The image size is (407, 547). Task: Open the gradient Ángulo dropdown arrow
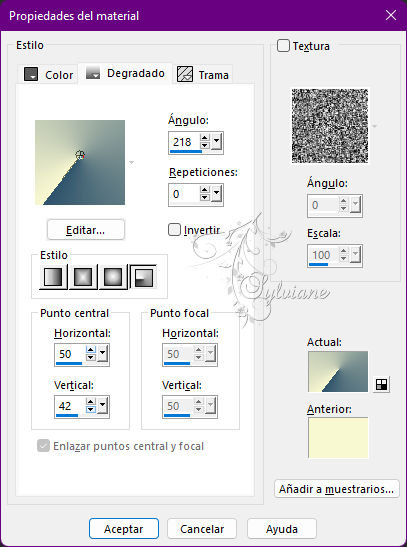[x=217, y=142]
